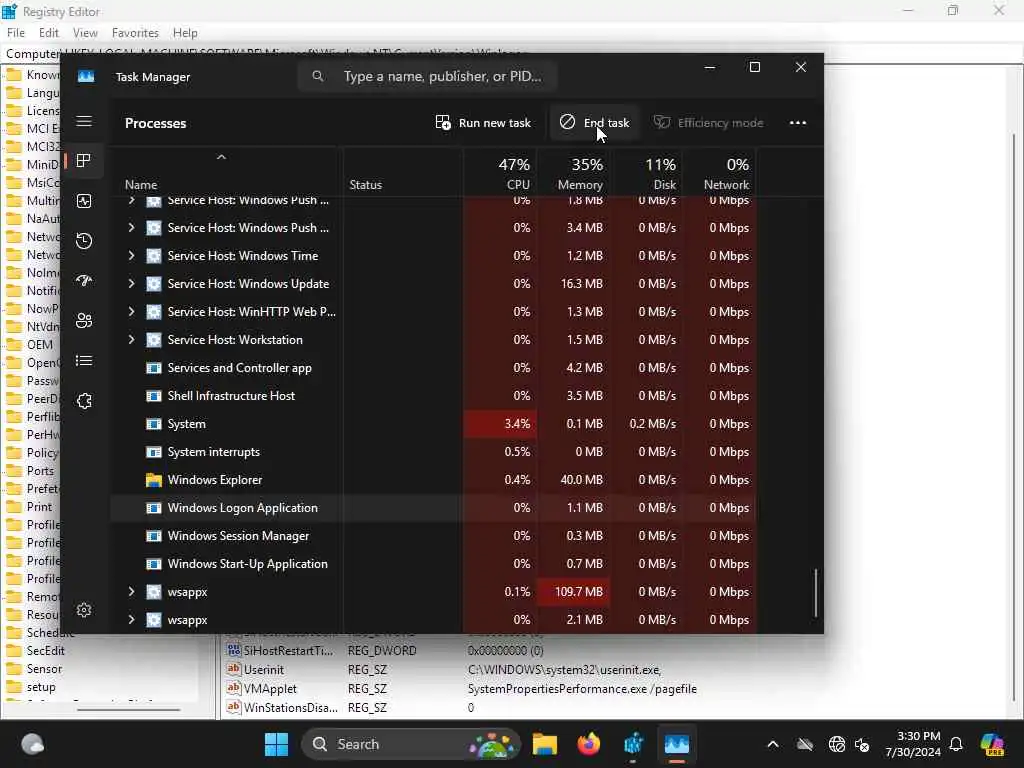Select the System process row
This screenshot has height=768, width=1024.
tap(434, 424)
